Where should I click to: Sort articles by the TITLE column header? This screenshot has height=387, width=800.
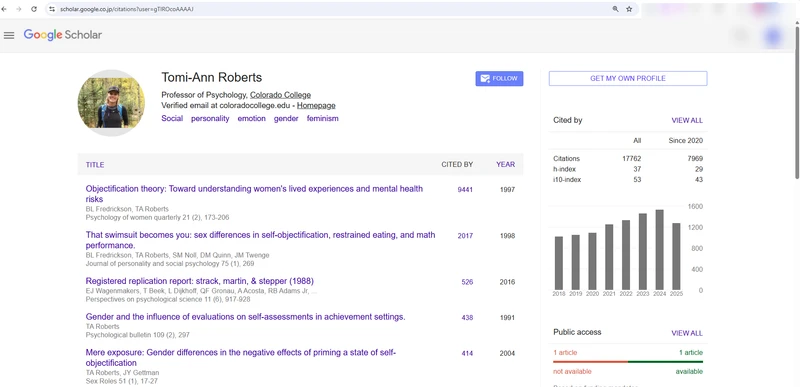[95, 165]
